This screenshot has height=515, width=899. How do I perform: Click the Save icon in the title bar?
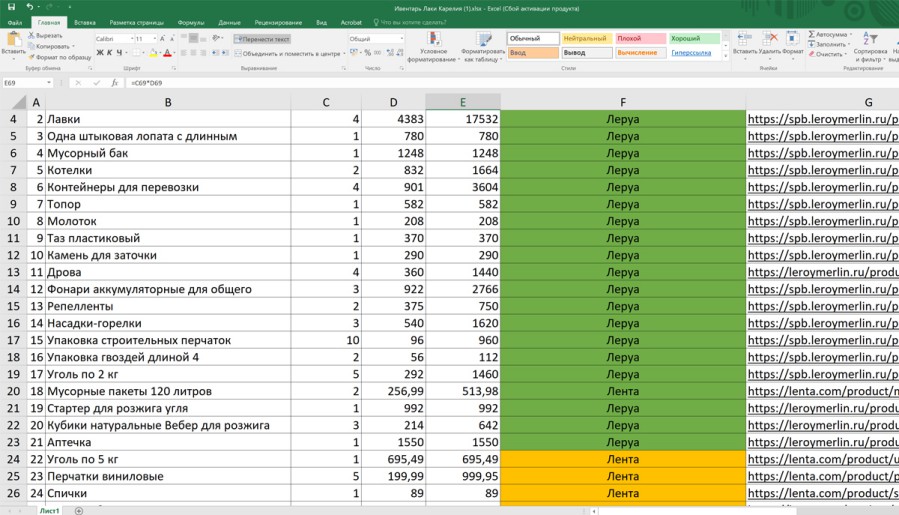[11, 6]
